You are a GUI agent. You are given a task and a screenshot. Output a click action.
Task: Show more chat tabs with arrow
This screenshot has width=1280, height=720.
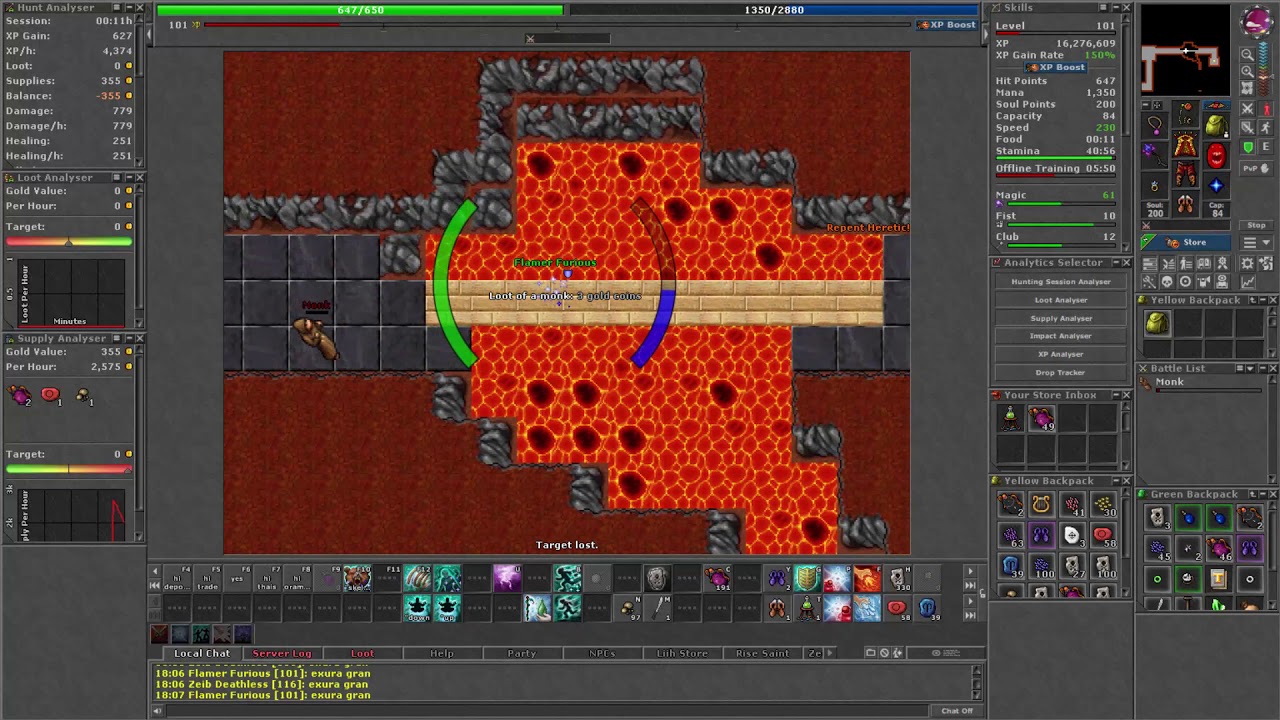tap(829, 653)
